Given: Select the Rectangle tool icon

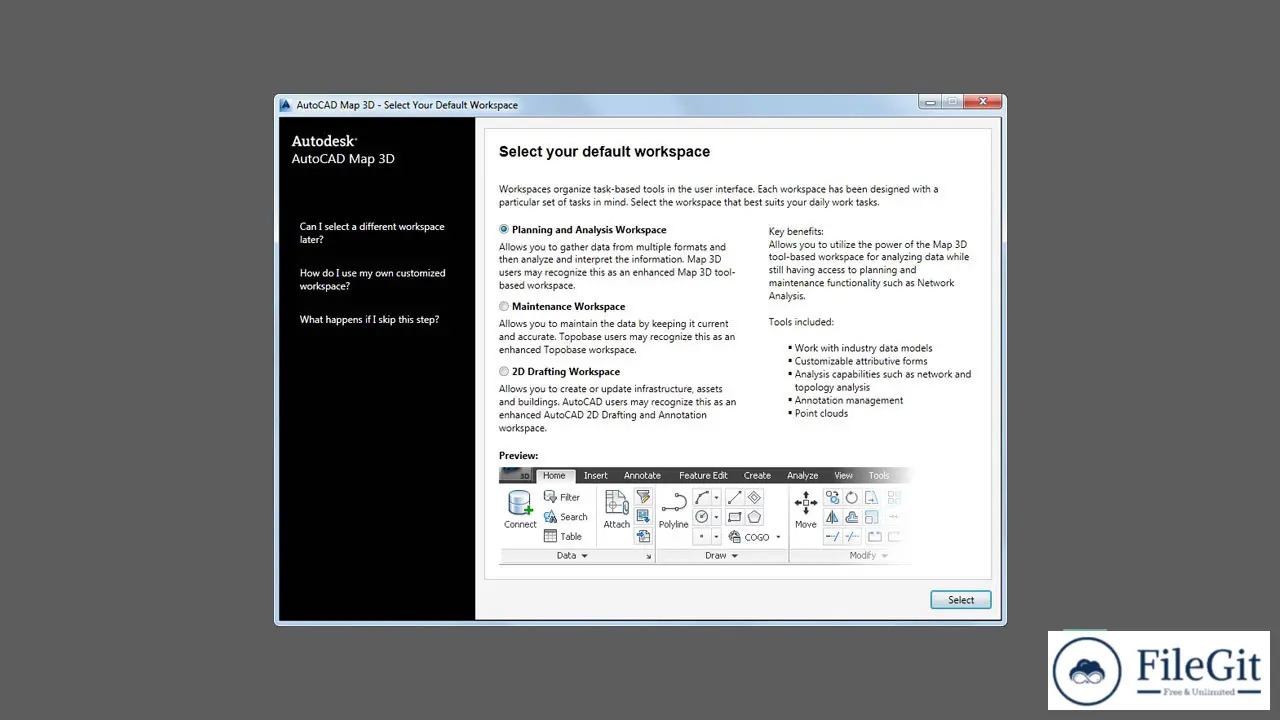Looking at the screenshot, I should click(x=735, y=517).
